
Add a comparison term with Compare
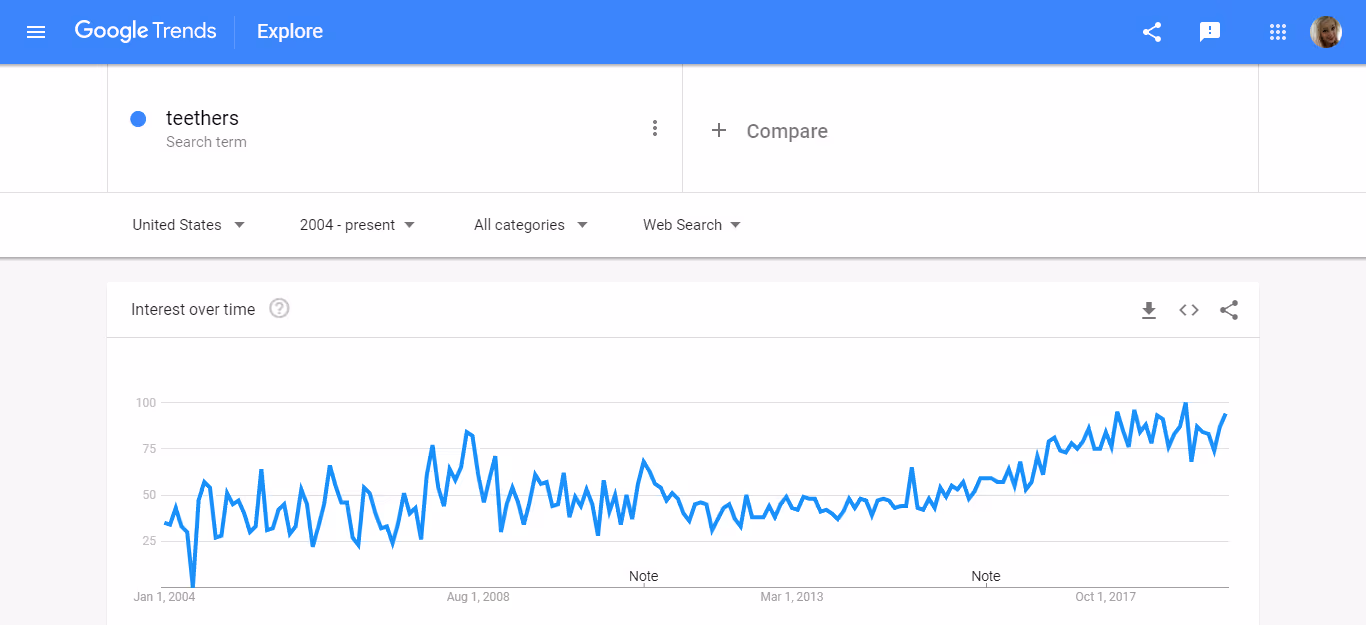(x=769, y=130)
